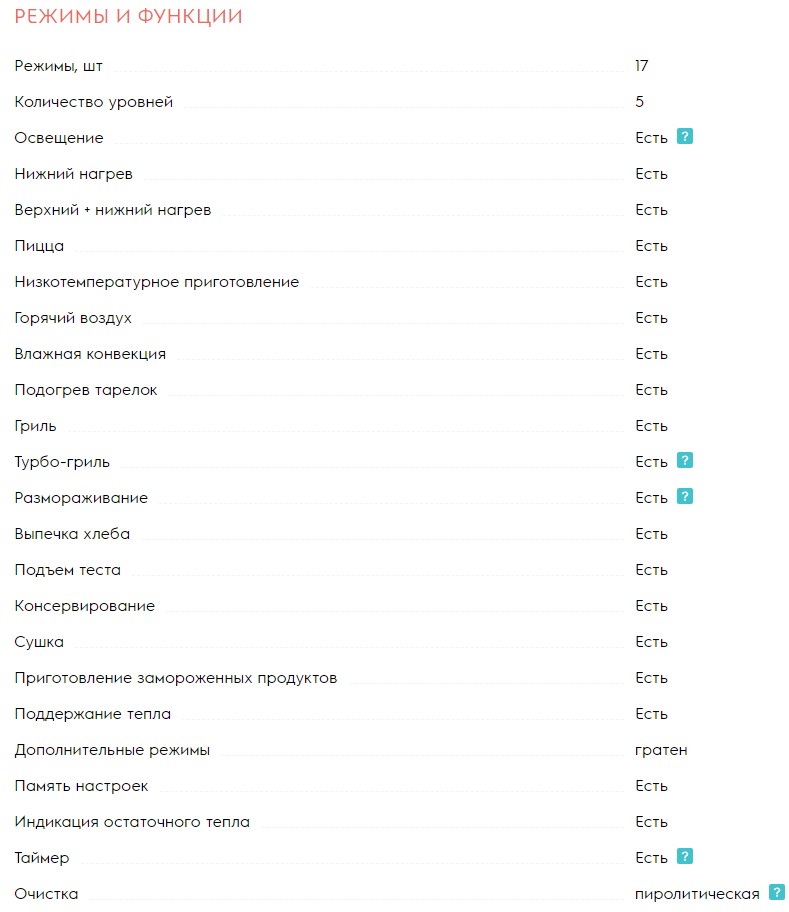Click the help icon next to Освещение

click(x=685, y=136)
